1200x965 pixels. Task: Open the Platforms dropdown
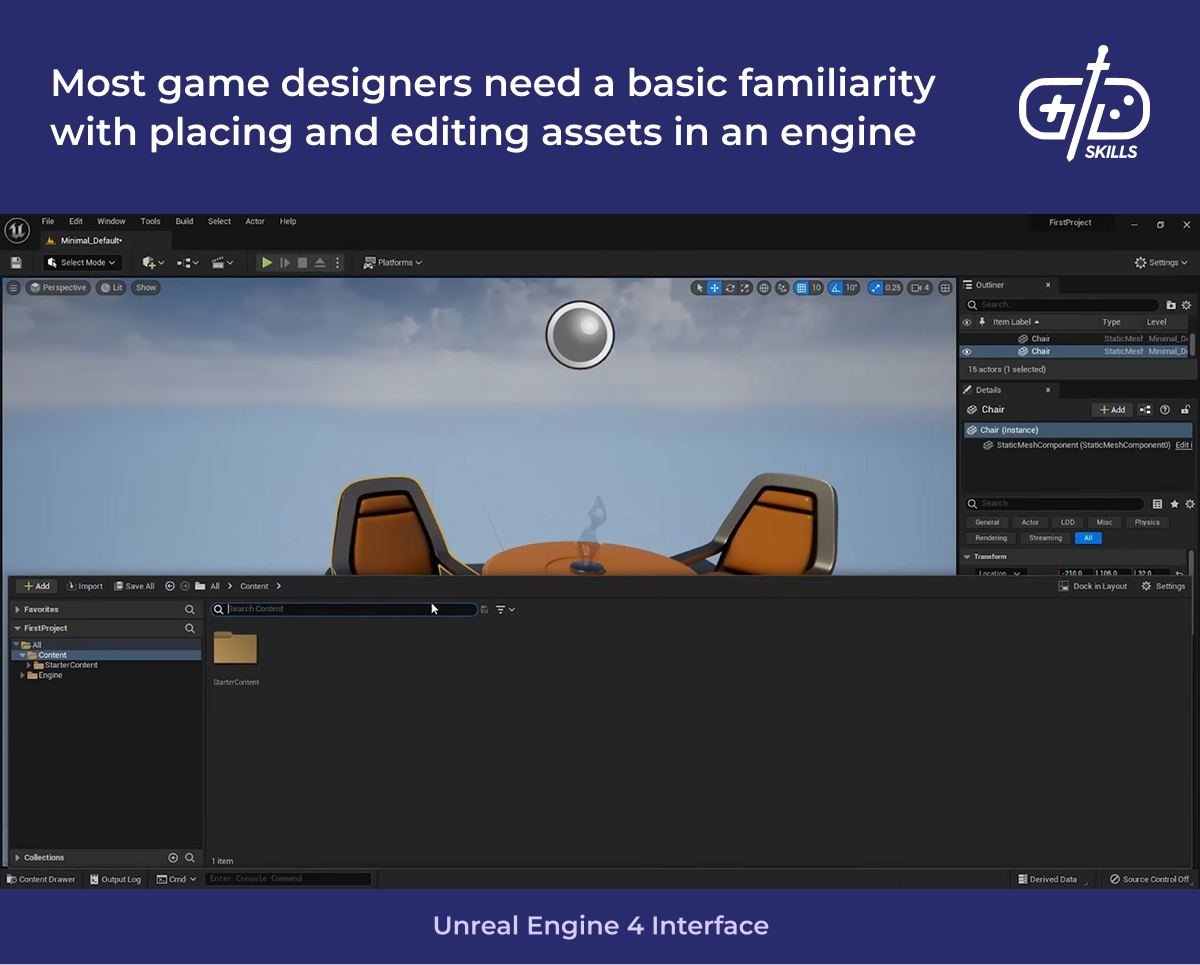click(393, 263)
